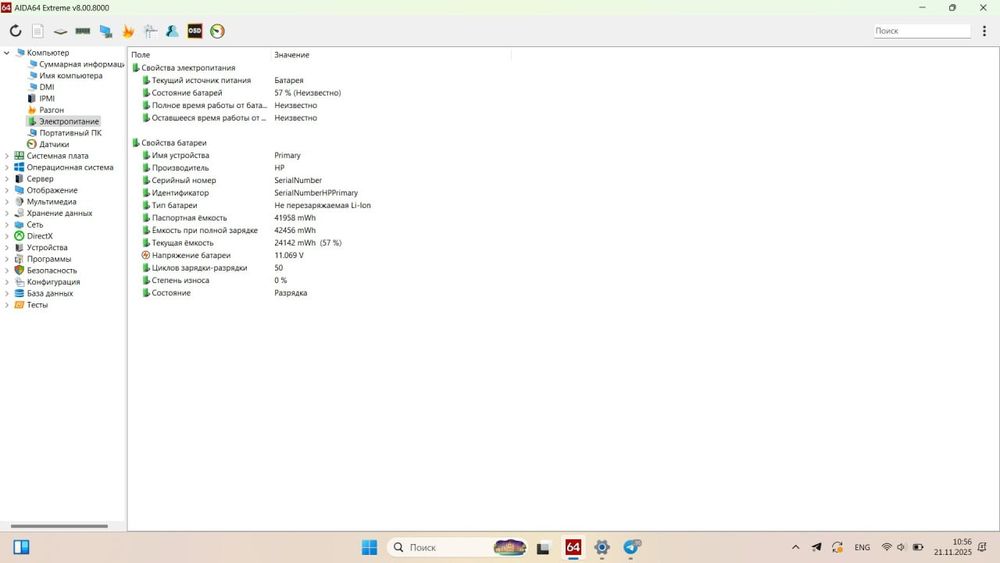
Task: Switch the ENG input language indicator
Action: coord(862,547)
